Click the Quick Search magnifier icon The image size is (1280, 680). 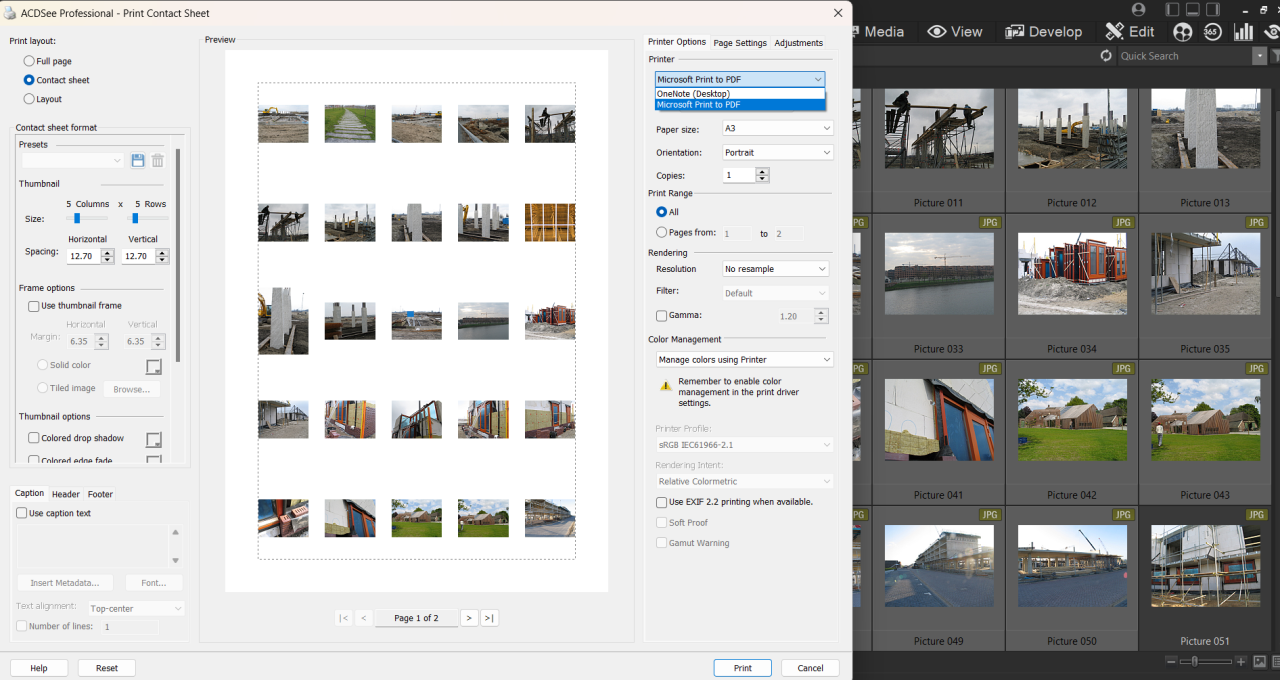[1106, 55]
